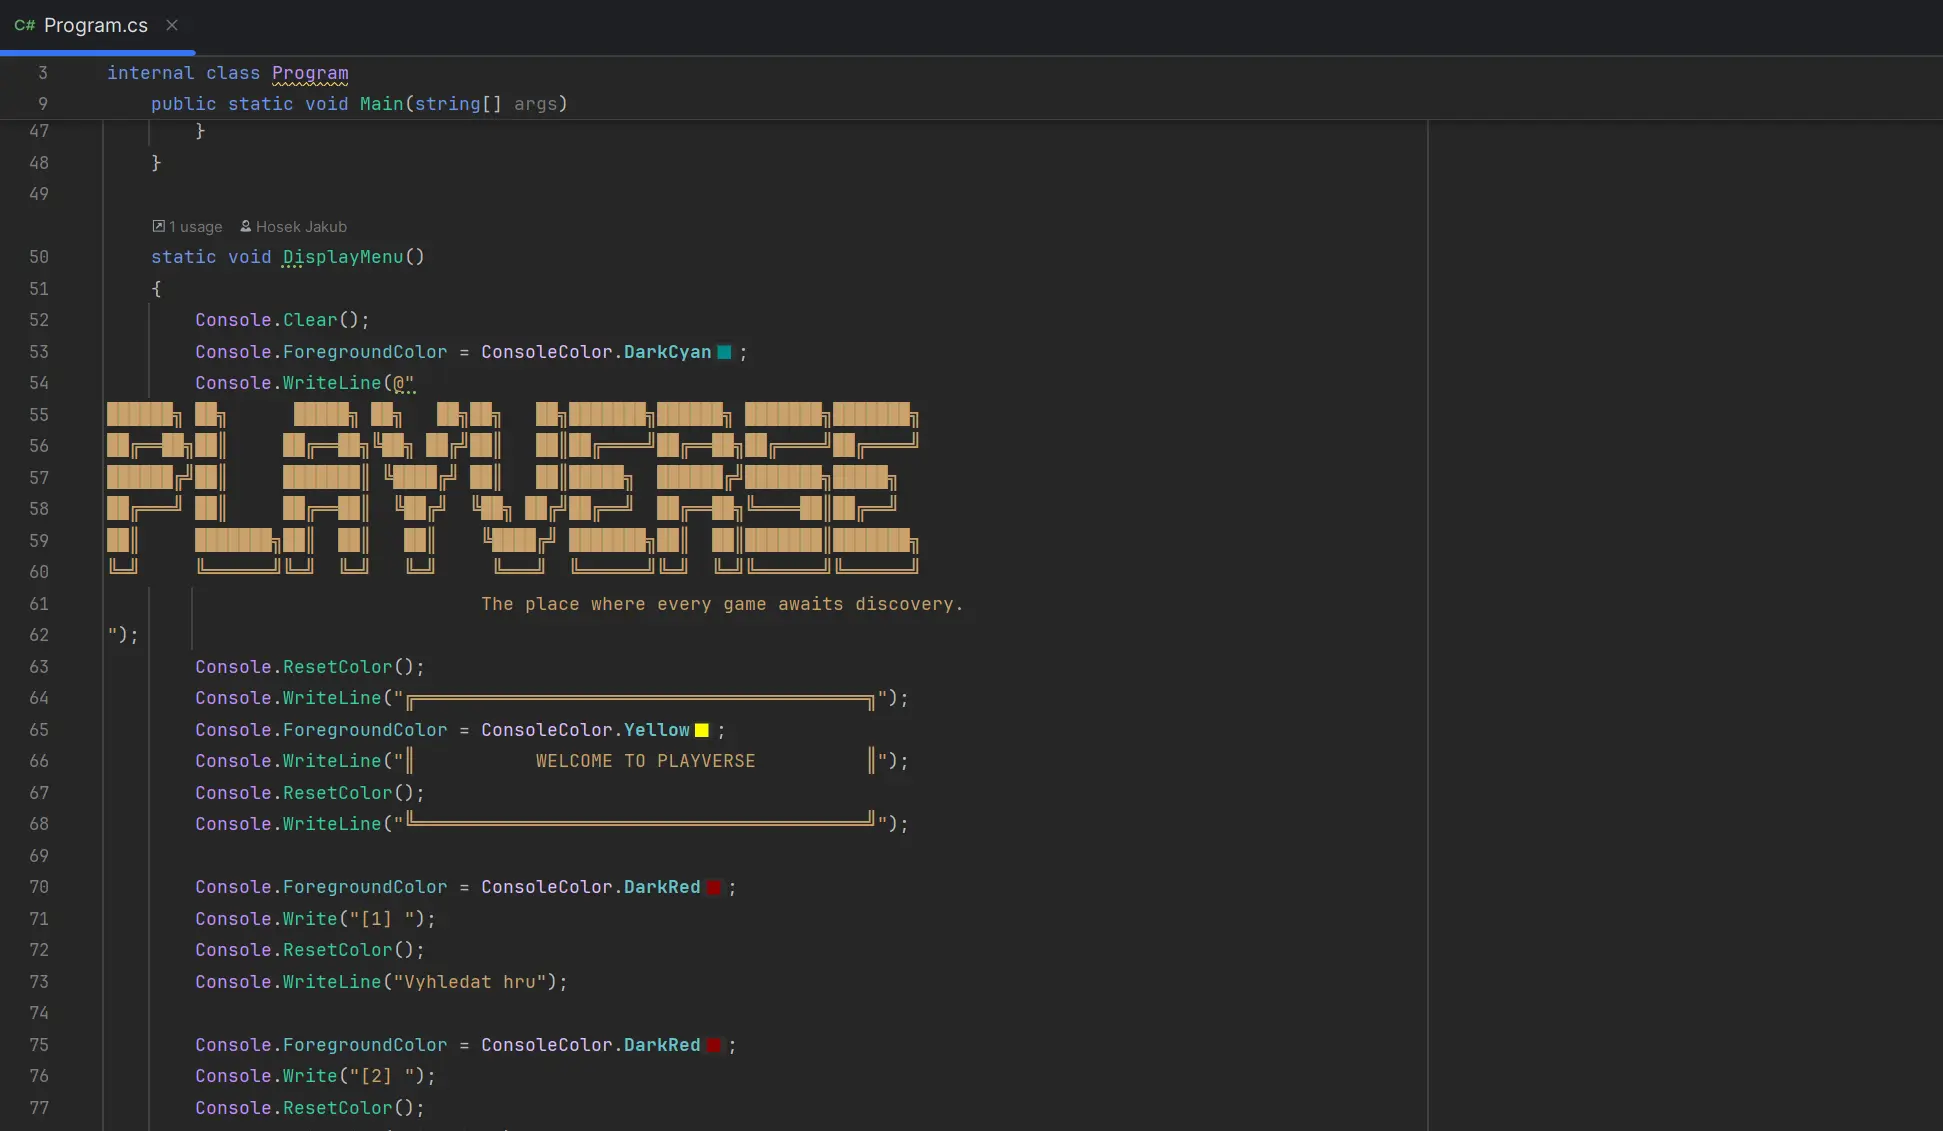
Task: Select the Program.cs editor tab
Action: tap(95, 25)
